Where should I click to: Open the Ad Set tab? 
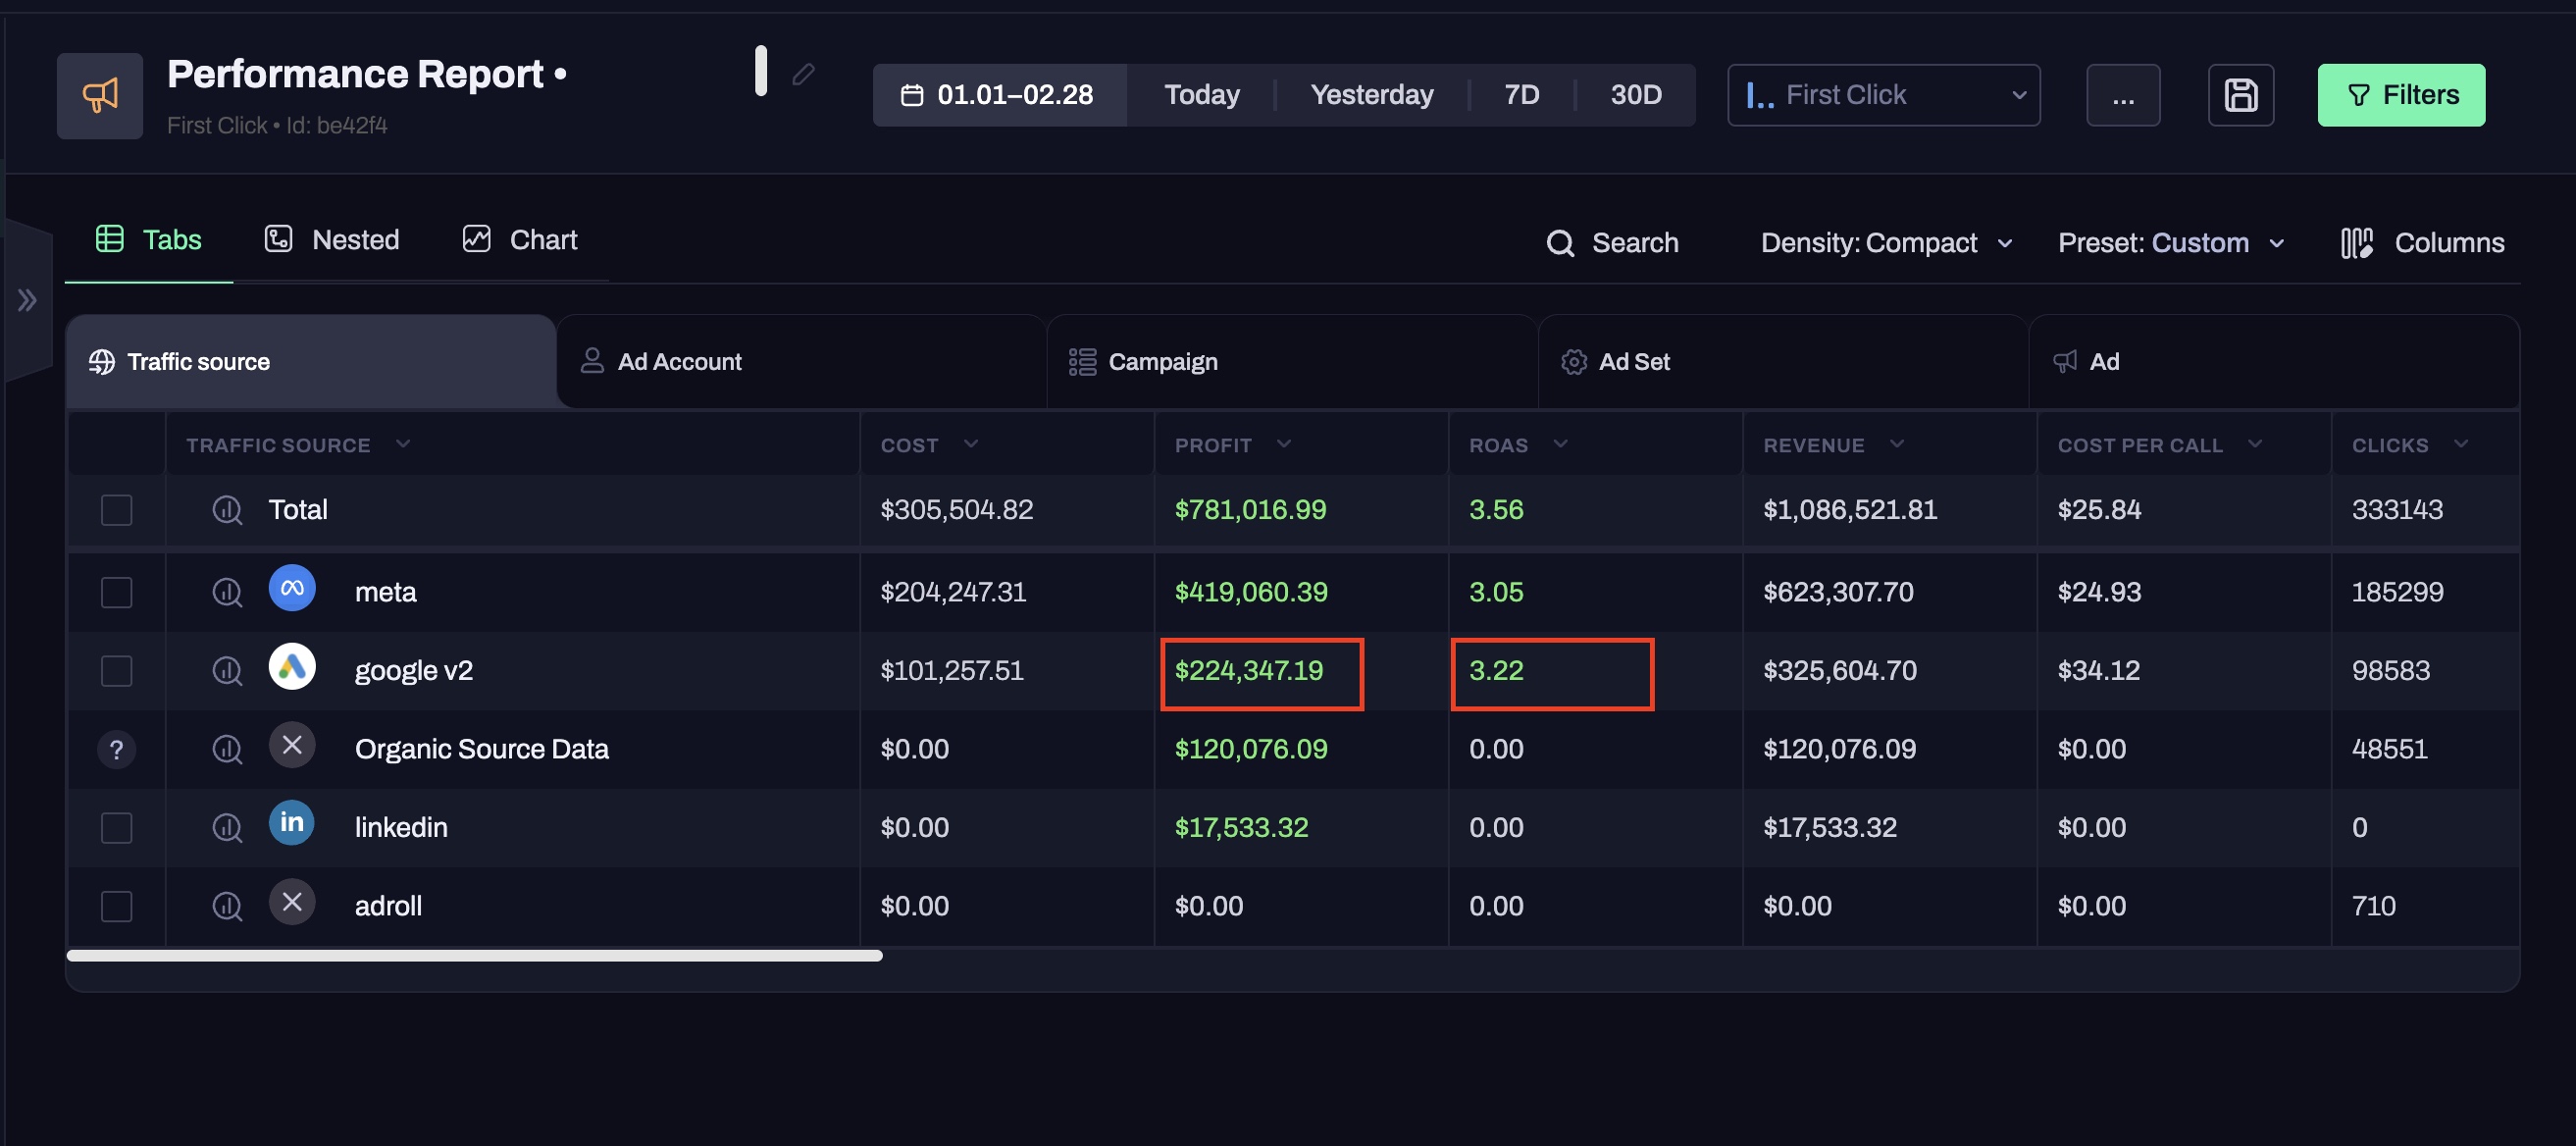pos(1783,362)
